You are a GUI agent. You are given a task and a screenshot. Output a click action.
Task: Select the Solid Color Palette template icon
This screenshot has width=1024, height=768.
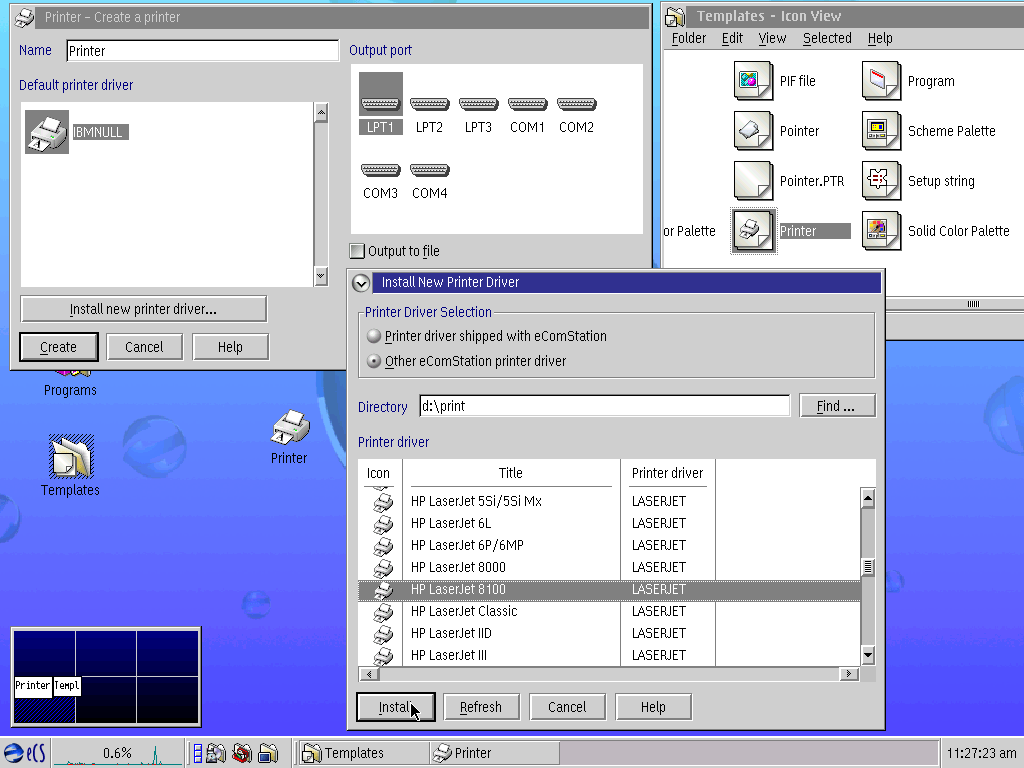point(881,231)
